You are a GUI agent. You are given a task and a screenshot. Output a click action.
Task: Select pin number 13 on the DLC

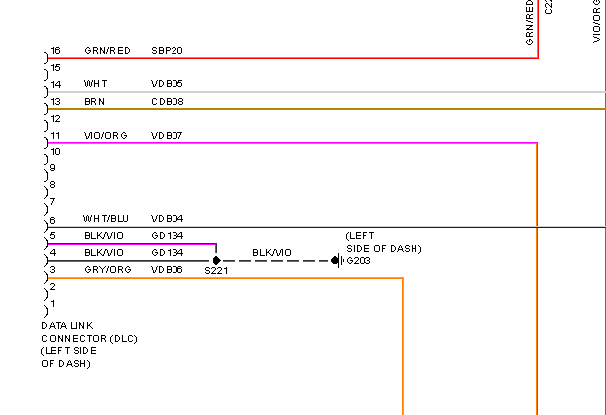[x=56, y=102]
